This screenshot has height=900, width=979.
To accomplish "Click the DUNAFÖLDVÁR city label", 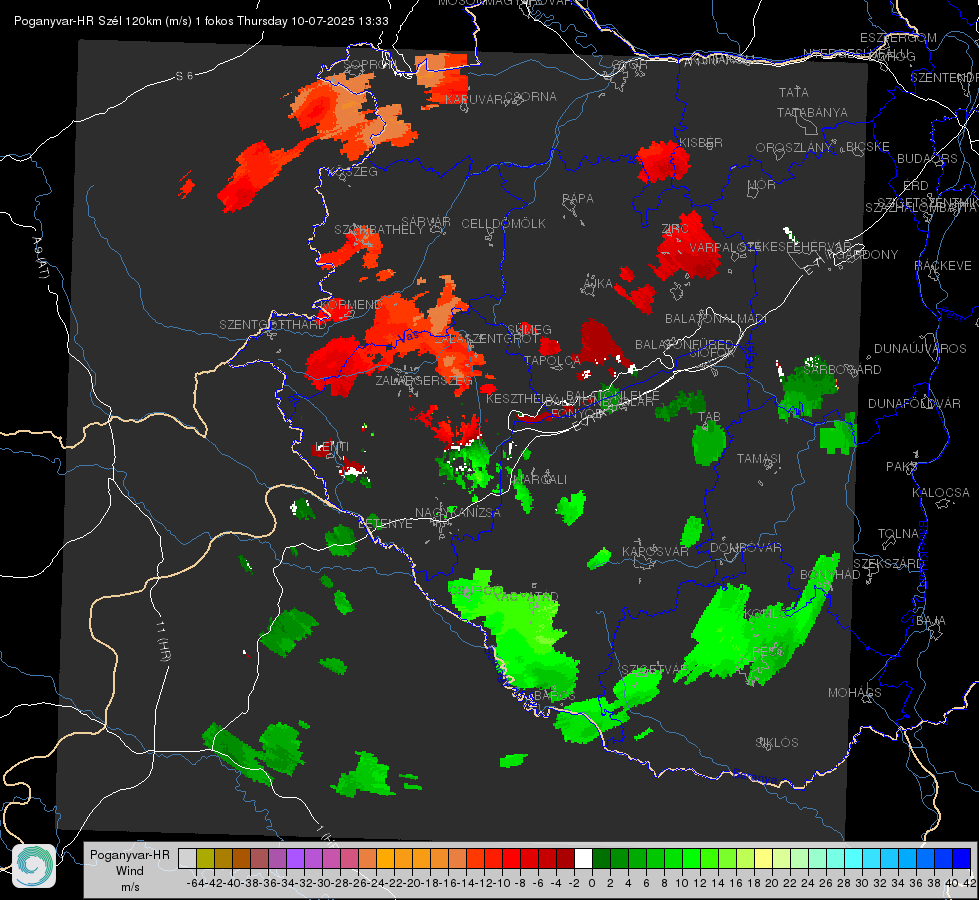I will pos(914,404).
